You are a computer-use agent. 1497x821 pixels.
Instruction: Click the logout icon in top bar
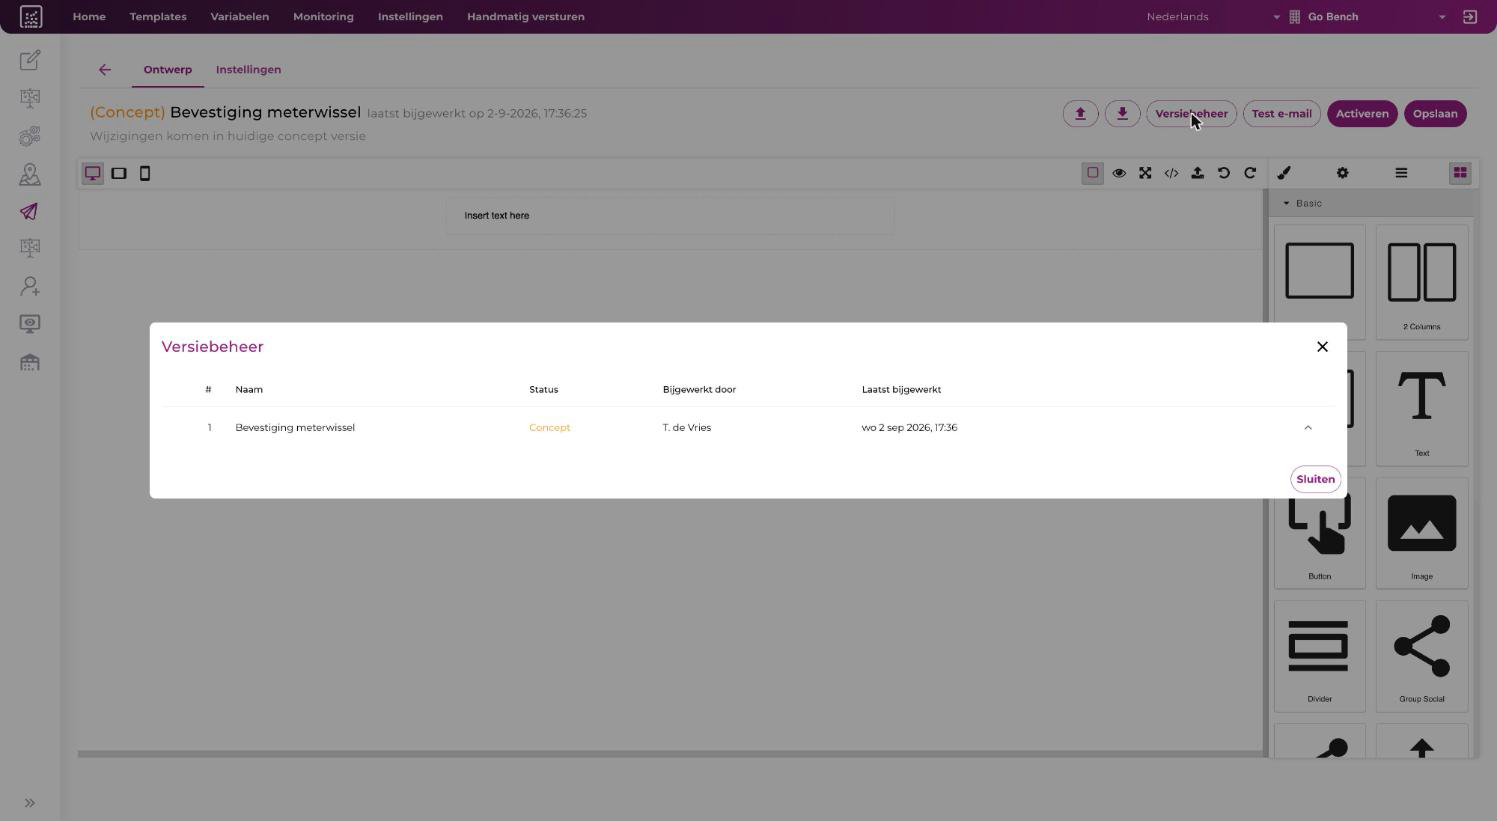tap(1470, 17)
